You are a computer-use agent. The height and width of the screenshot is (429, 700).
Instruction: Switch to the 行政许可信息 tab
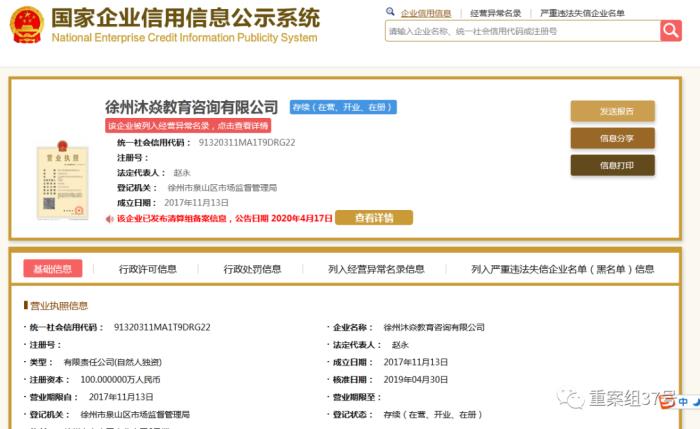147,269
